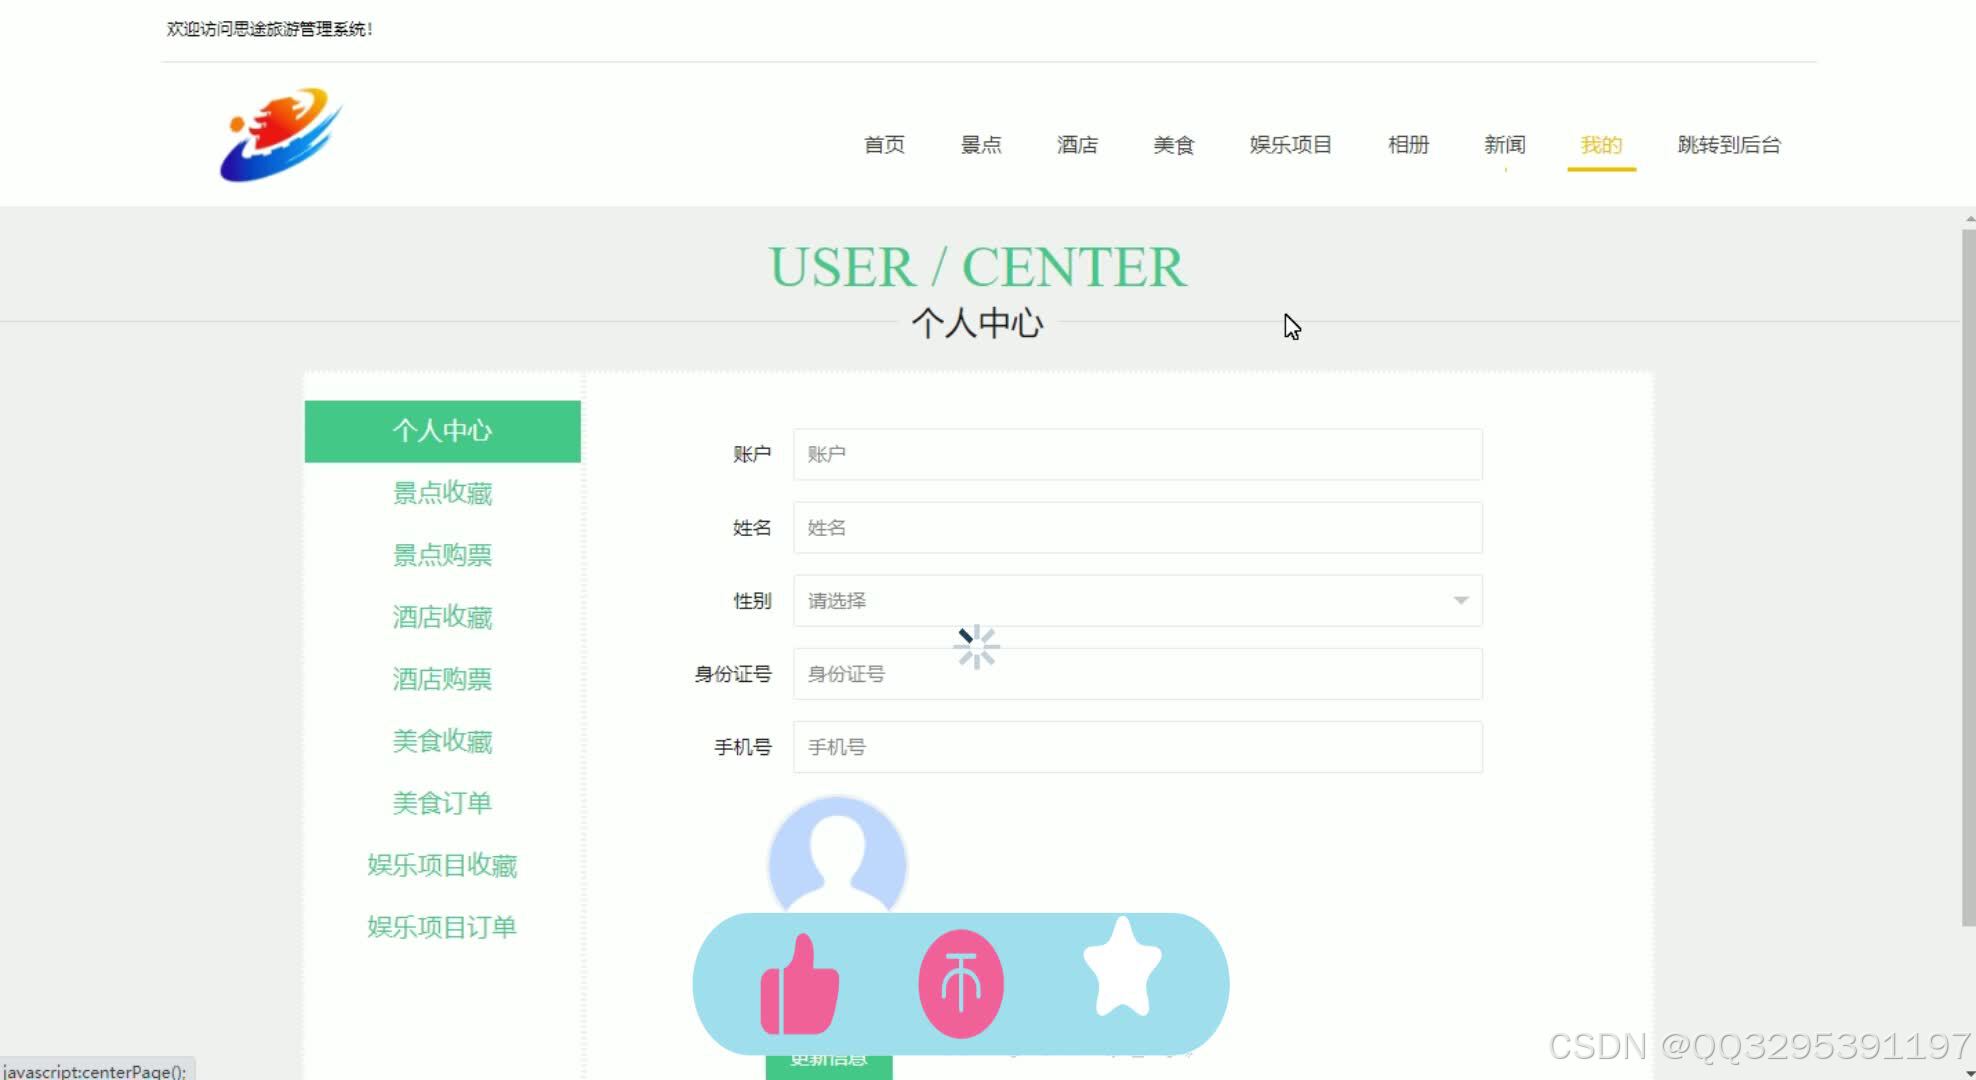1976x1080 pixels.
Task: Click the green 更新信息 button
Action: (829, 1063)
